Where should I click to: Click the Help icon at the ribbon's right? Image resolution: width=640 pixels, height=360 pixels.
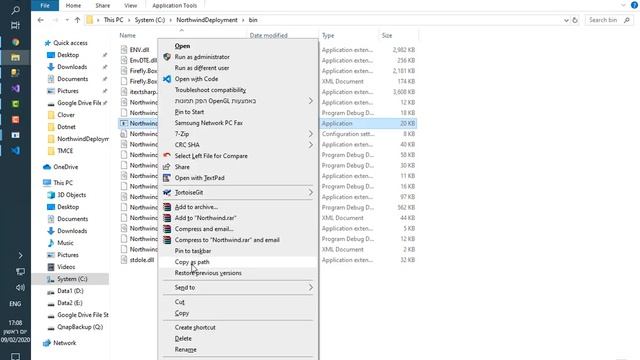coord(634,5)
